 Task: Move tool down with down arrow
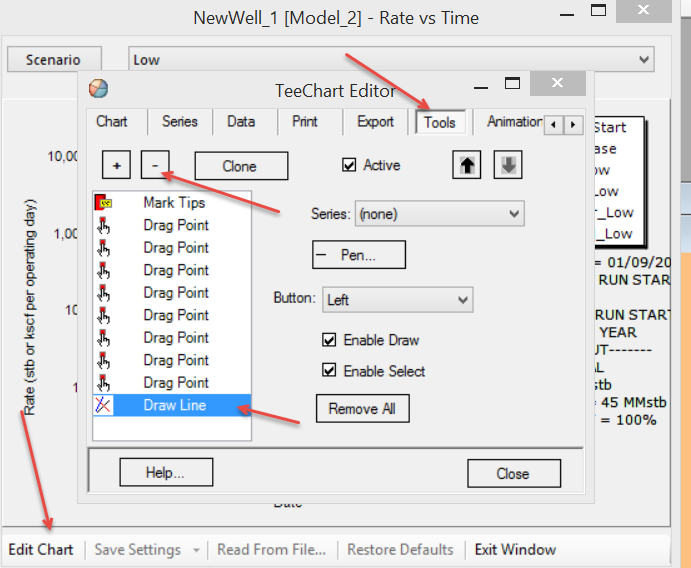(x=508, y=165)
